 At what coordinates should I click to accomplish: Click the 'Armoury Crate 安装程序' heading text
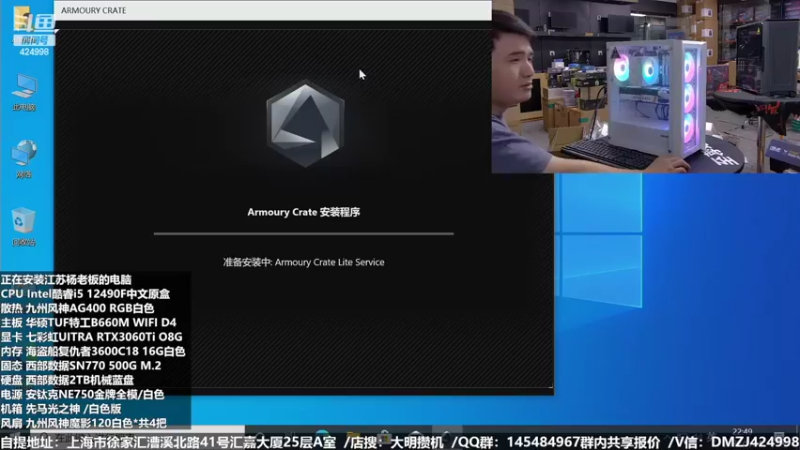304,212
